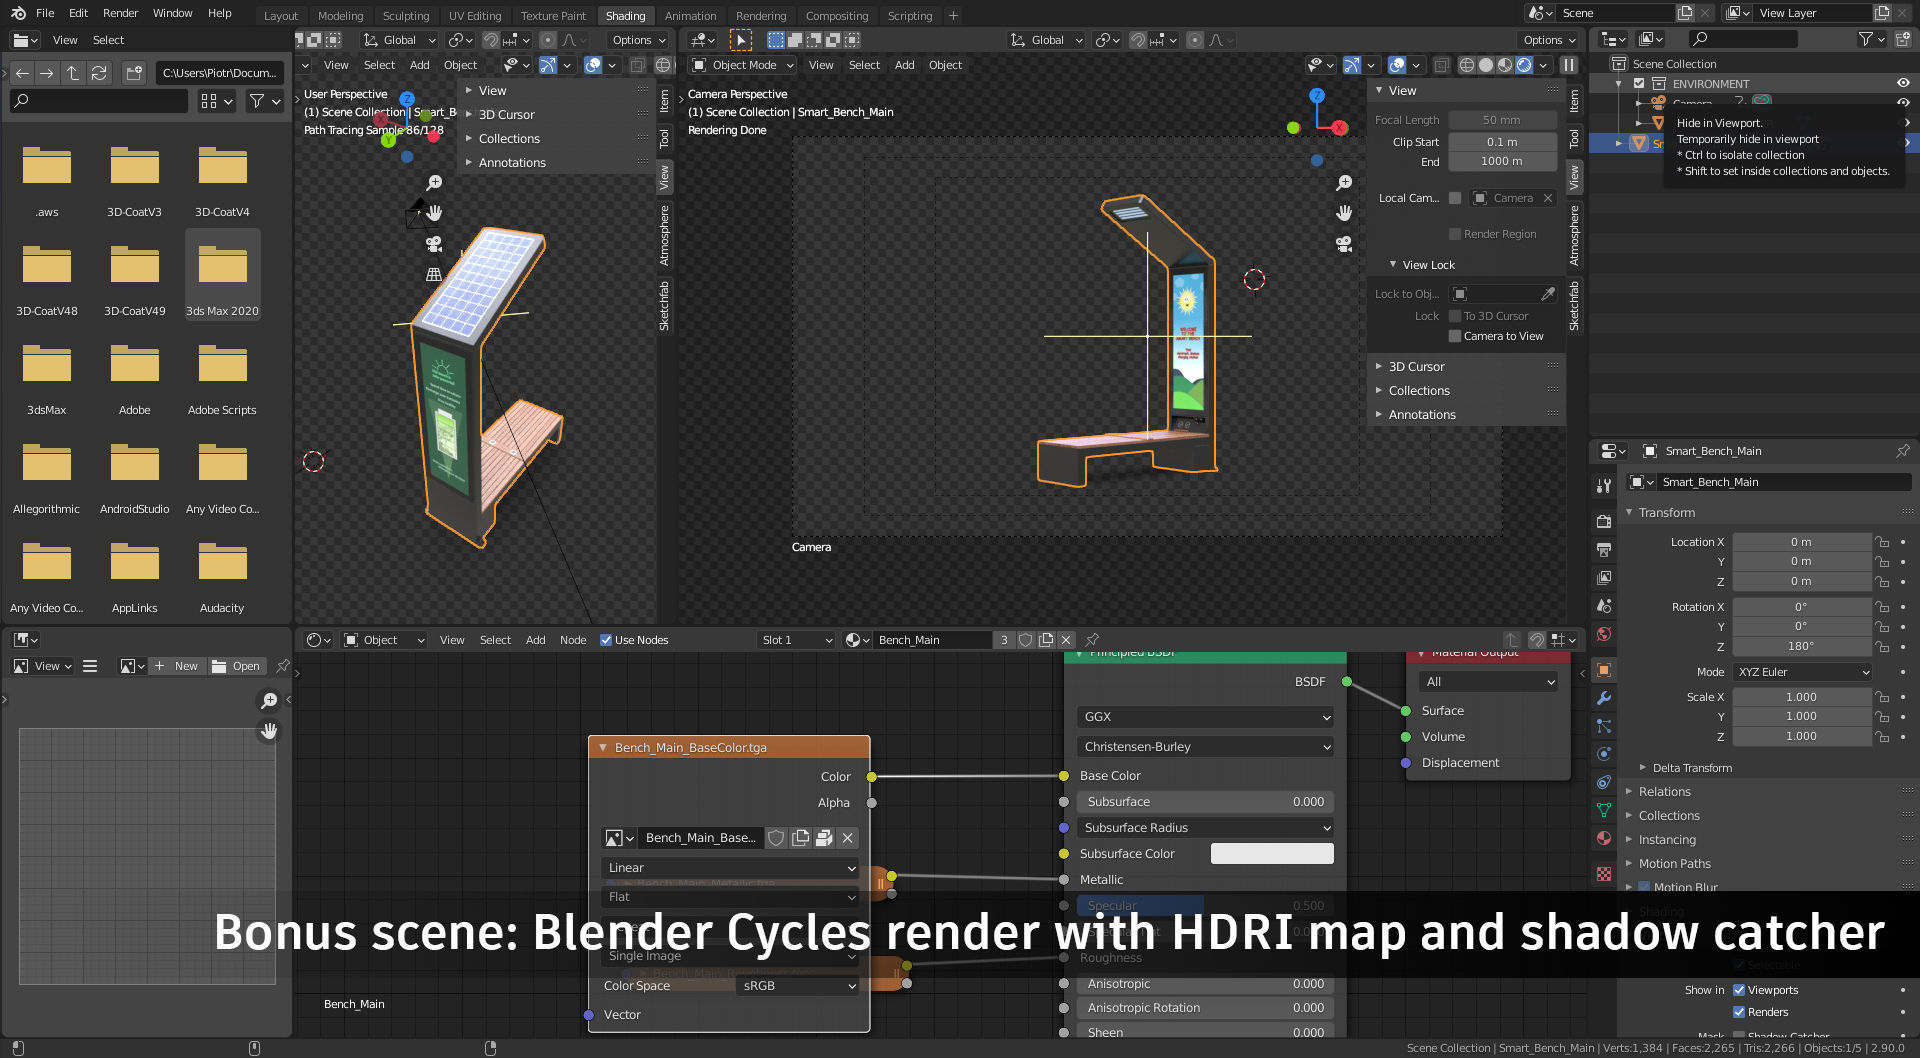This screenshot has width=1920, height=1058.
Task: Switch camera viewport to material preview shading
Action: pyautogui.click(x=1505, y=65)
